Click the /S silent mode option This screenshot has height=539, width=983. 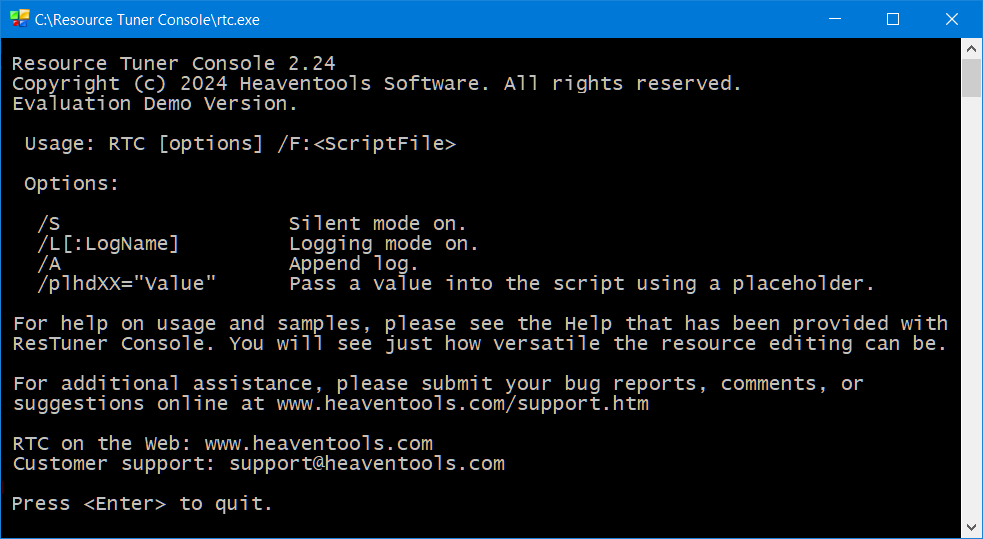(48, 224)
